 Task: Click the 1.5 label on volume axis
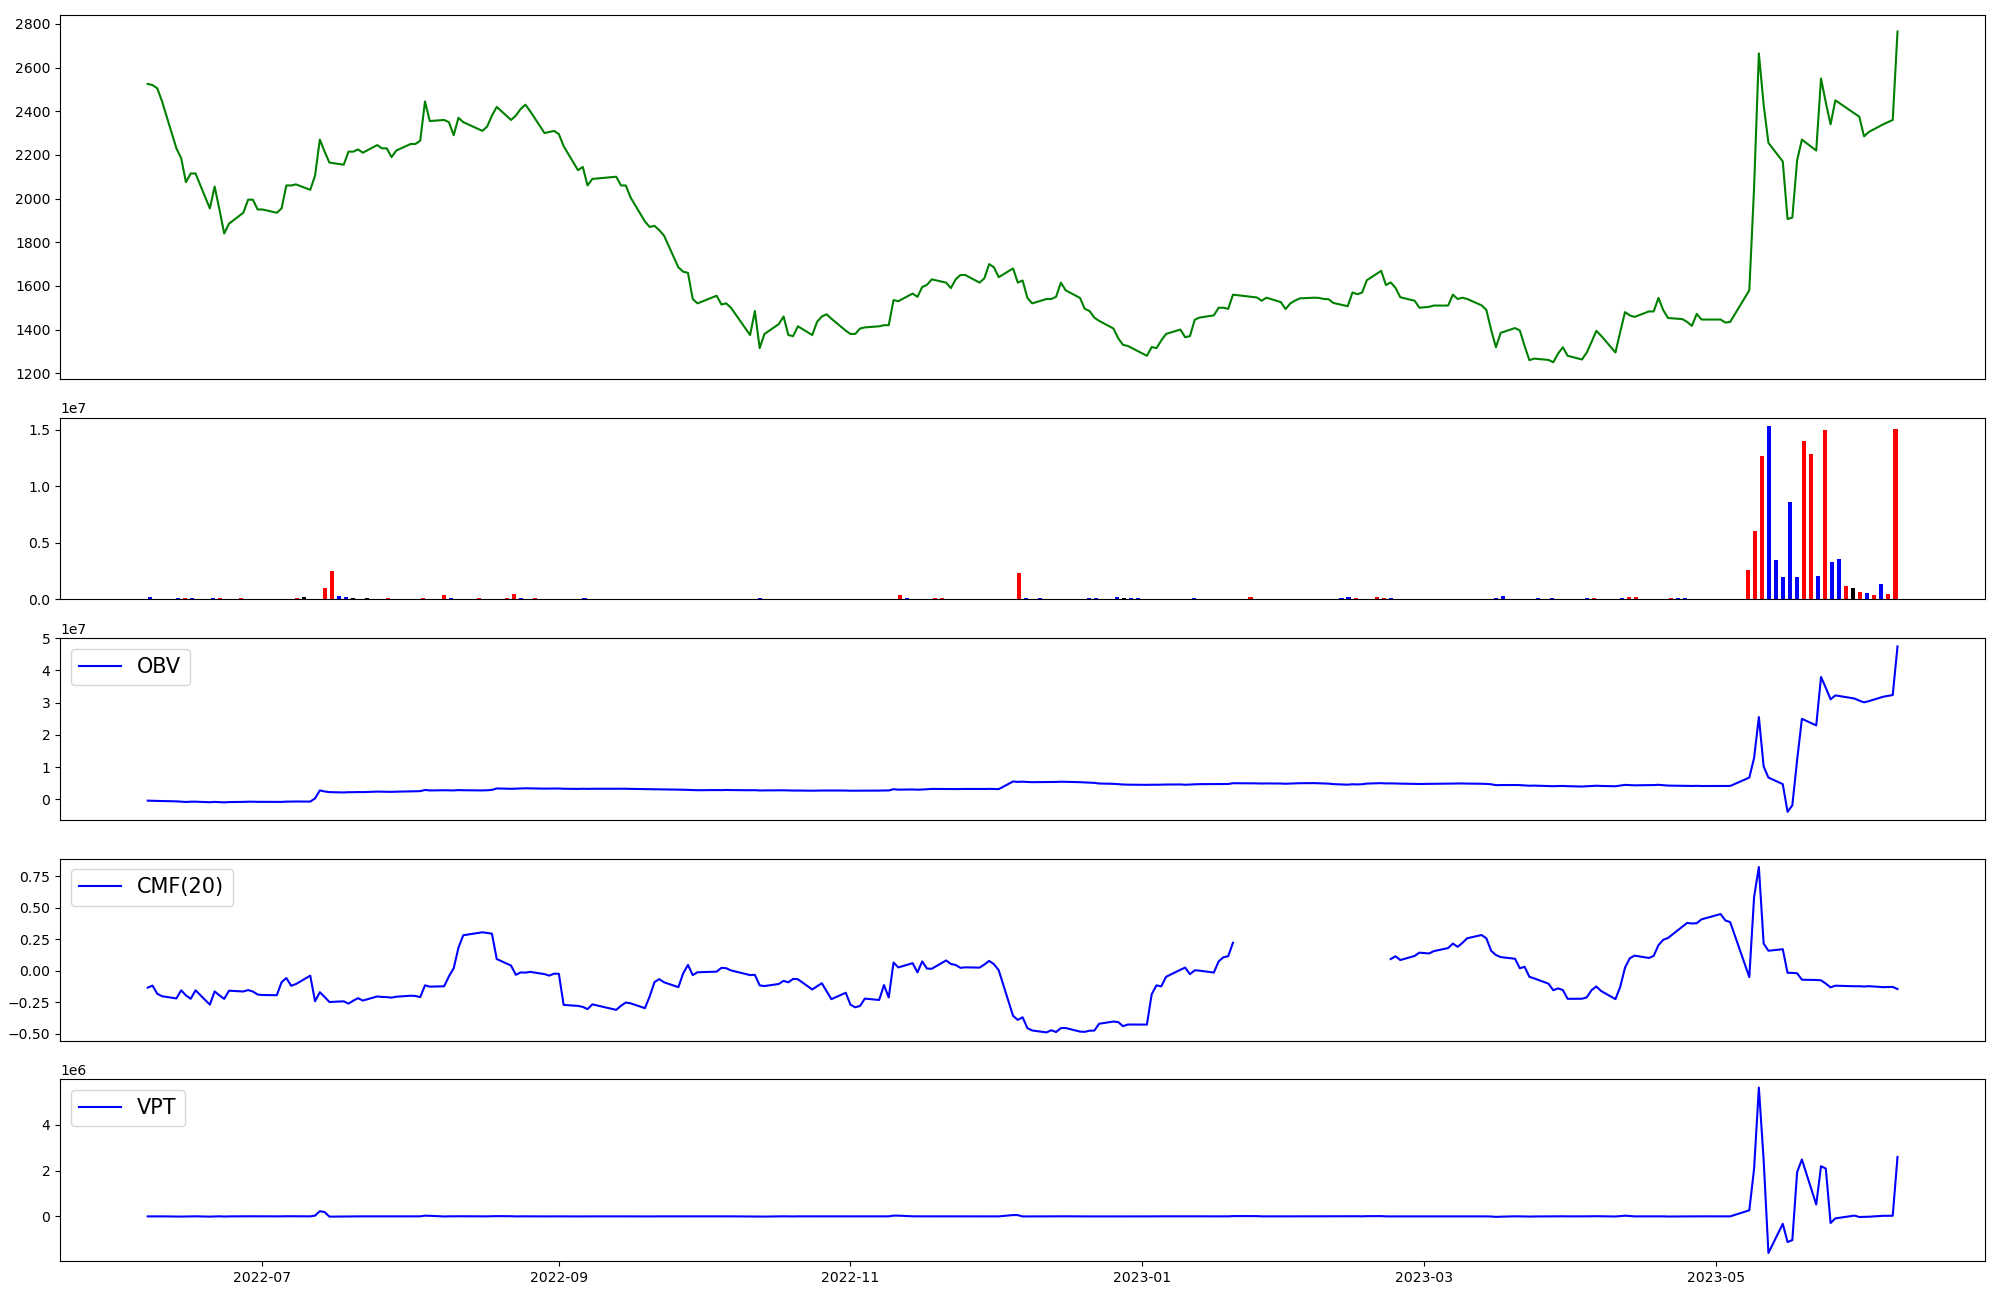pos(42,430)
